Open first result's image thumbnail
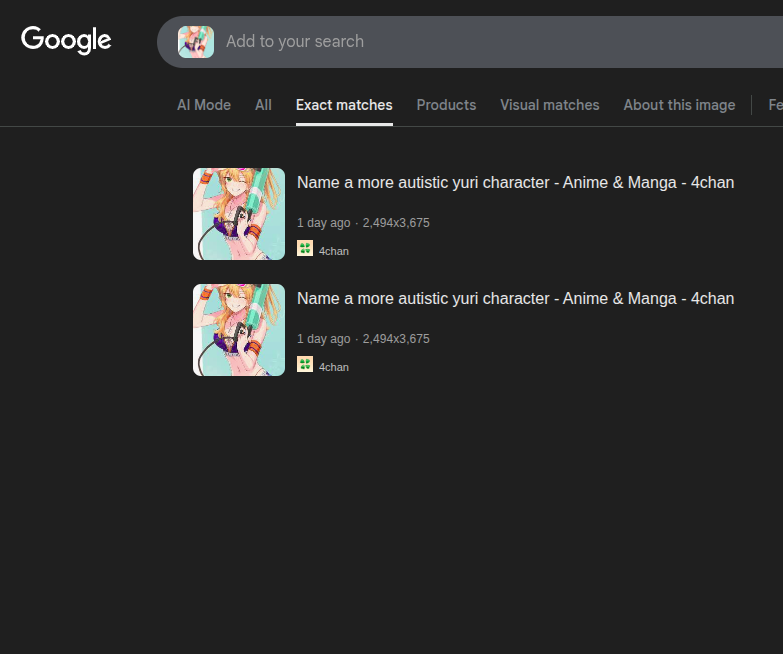This screenshot has width=783, height=654. 239,214
